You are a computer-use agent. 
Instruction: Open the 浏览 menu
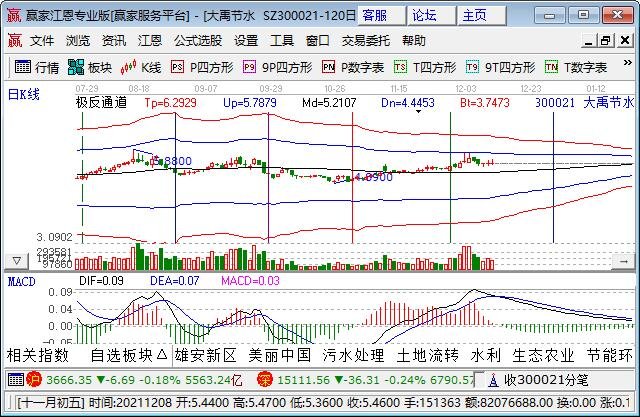[78, 40]
